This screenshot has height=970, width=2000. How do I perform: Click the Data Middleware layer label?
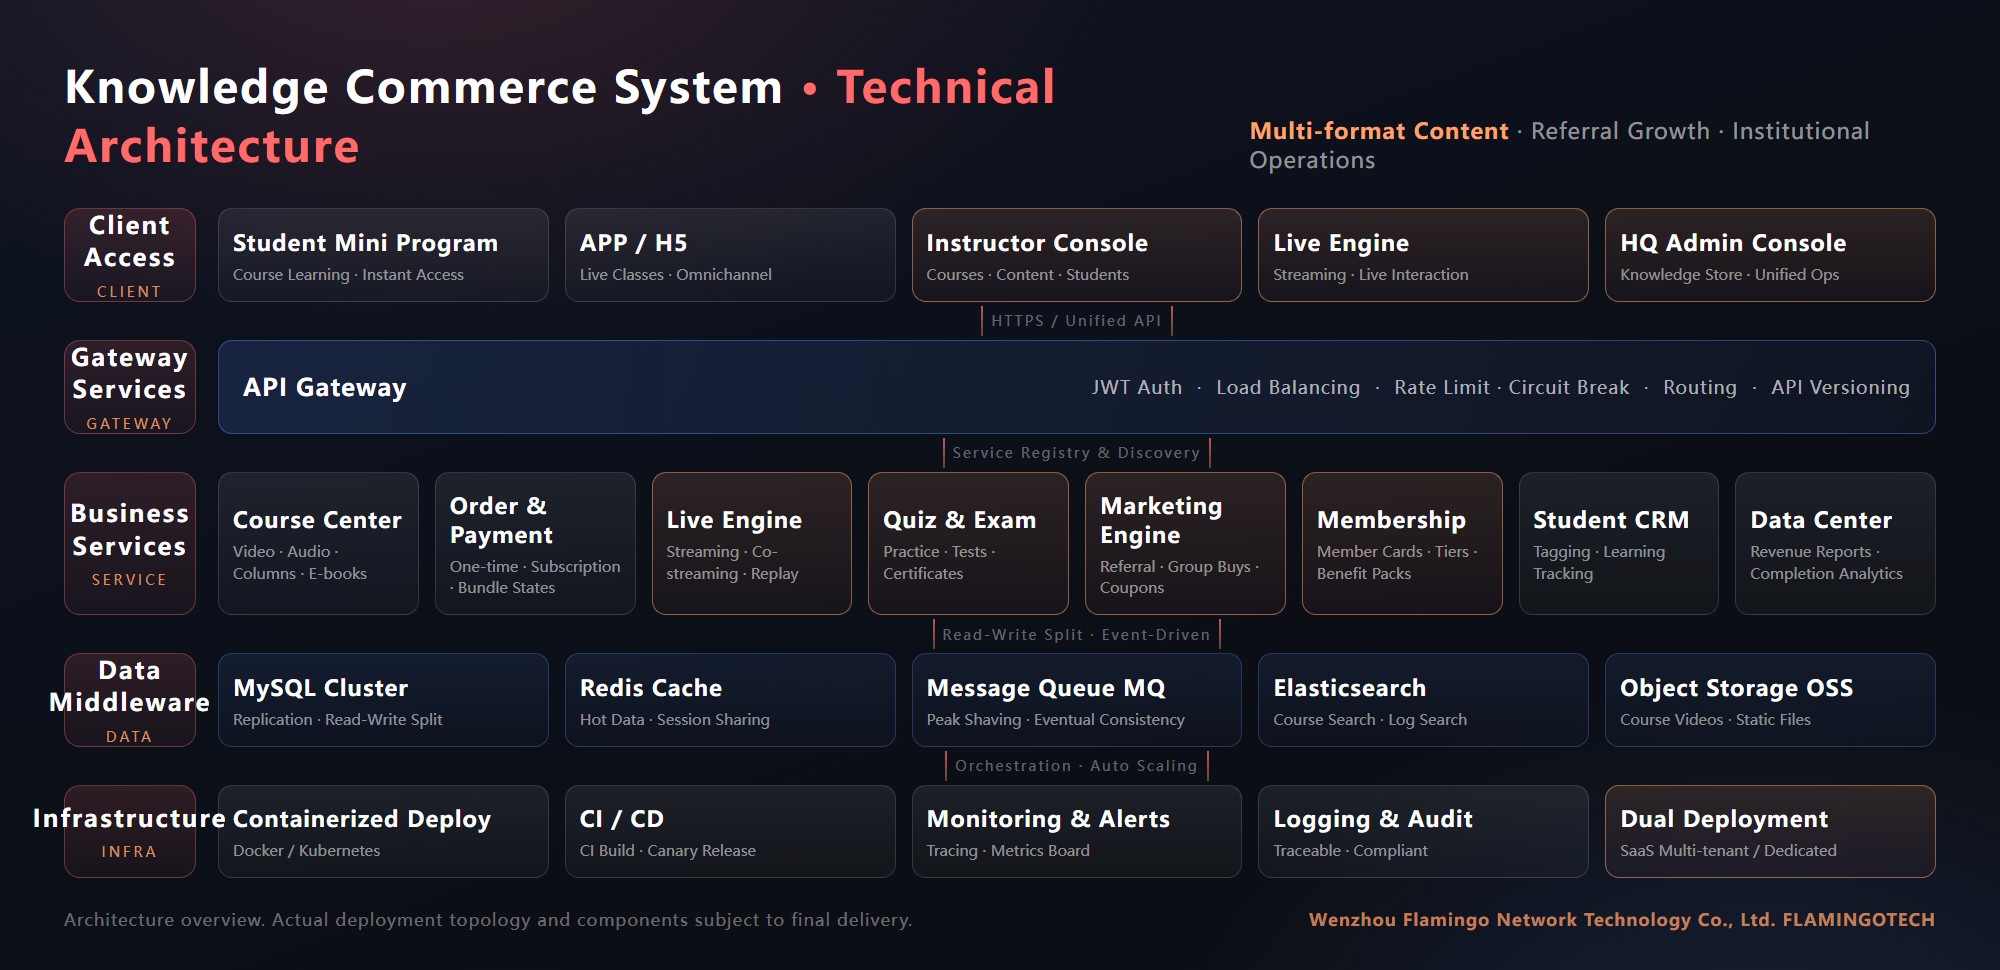130,700
